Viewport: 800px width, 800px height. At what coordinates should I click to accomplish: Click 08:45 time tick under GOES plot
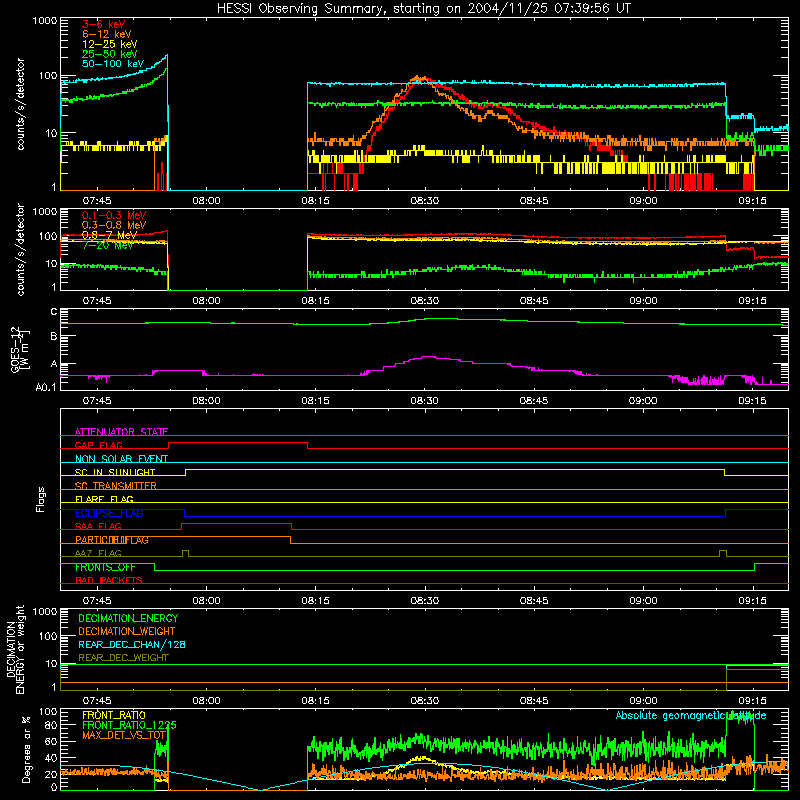click(x=534, y=401)
